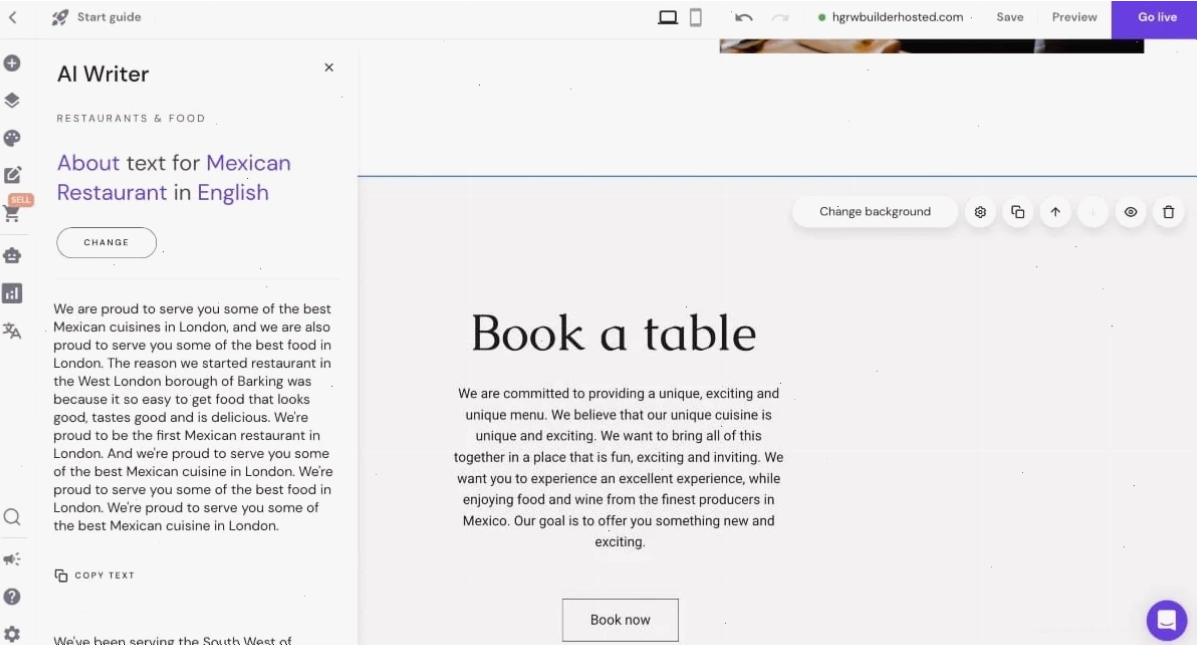This screenshot has height=647, width=1197.
Task: Open the blog edit icon in sidebar
Action: tap(12, 175)
